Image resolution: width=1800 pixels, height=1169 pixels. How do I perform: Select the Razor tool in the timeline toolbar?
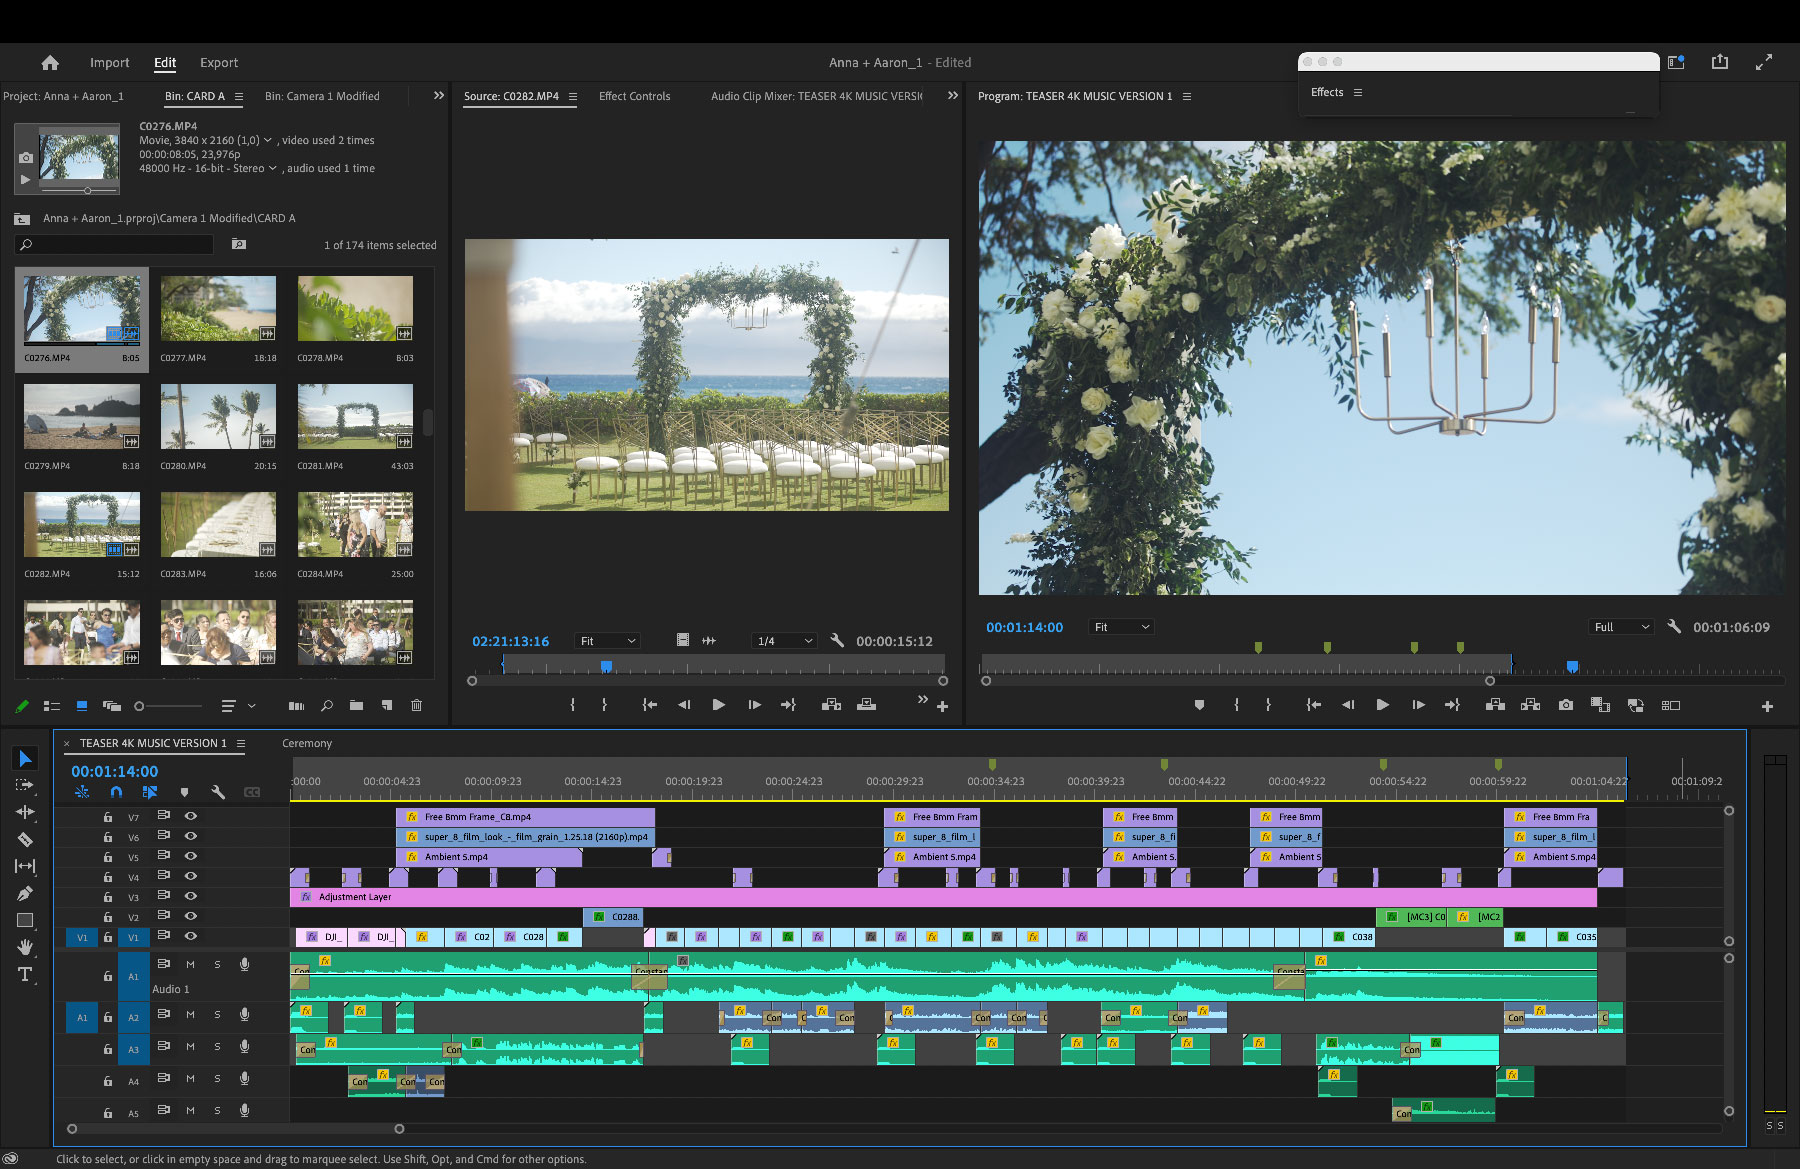tap(25, 840)
